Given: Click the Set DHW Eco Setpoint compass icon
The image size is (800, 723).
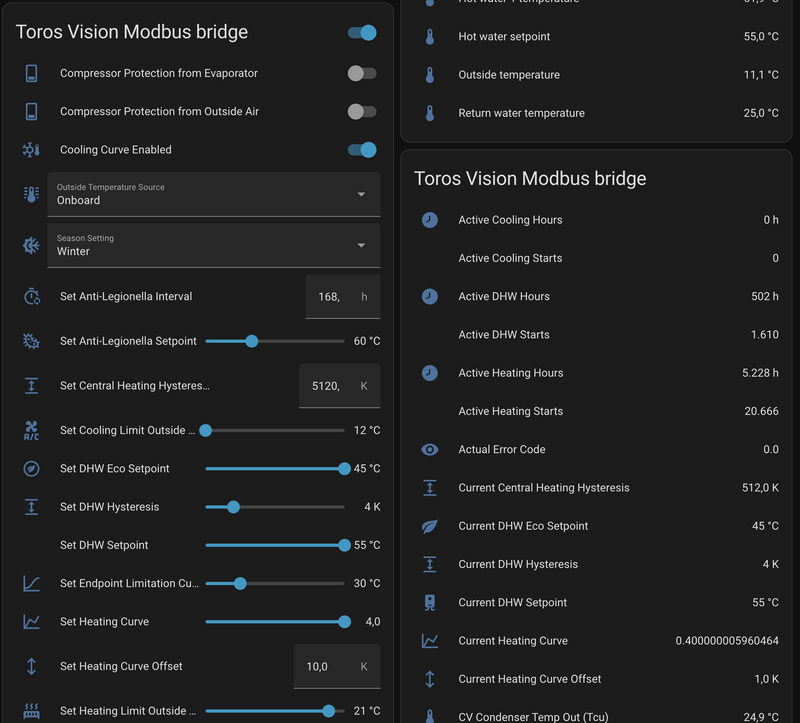Looking at the screenshot, I should [31, 469].
